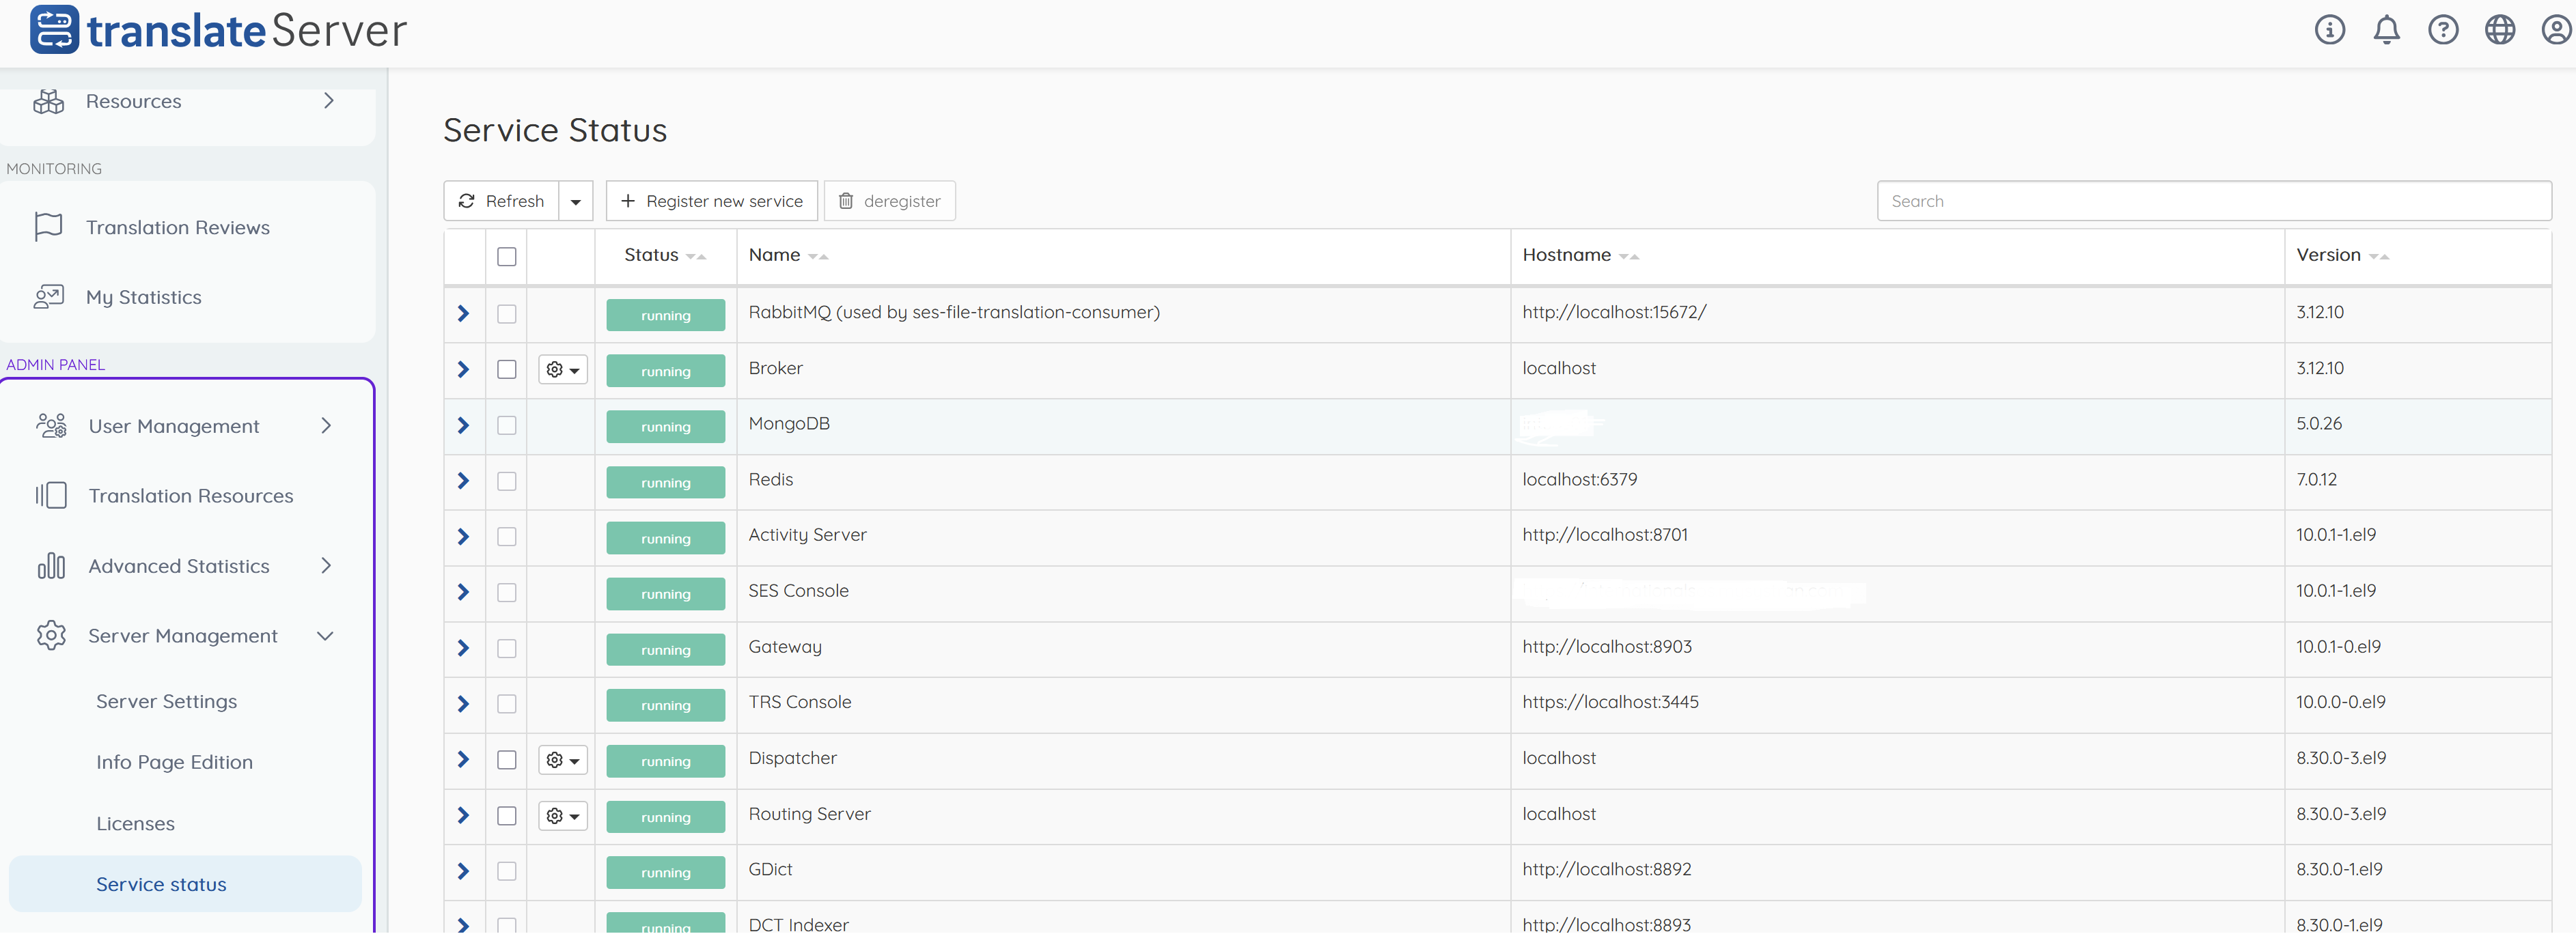Check the Dispatcher row checkbox

(507, 760)
